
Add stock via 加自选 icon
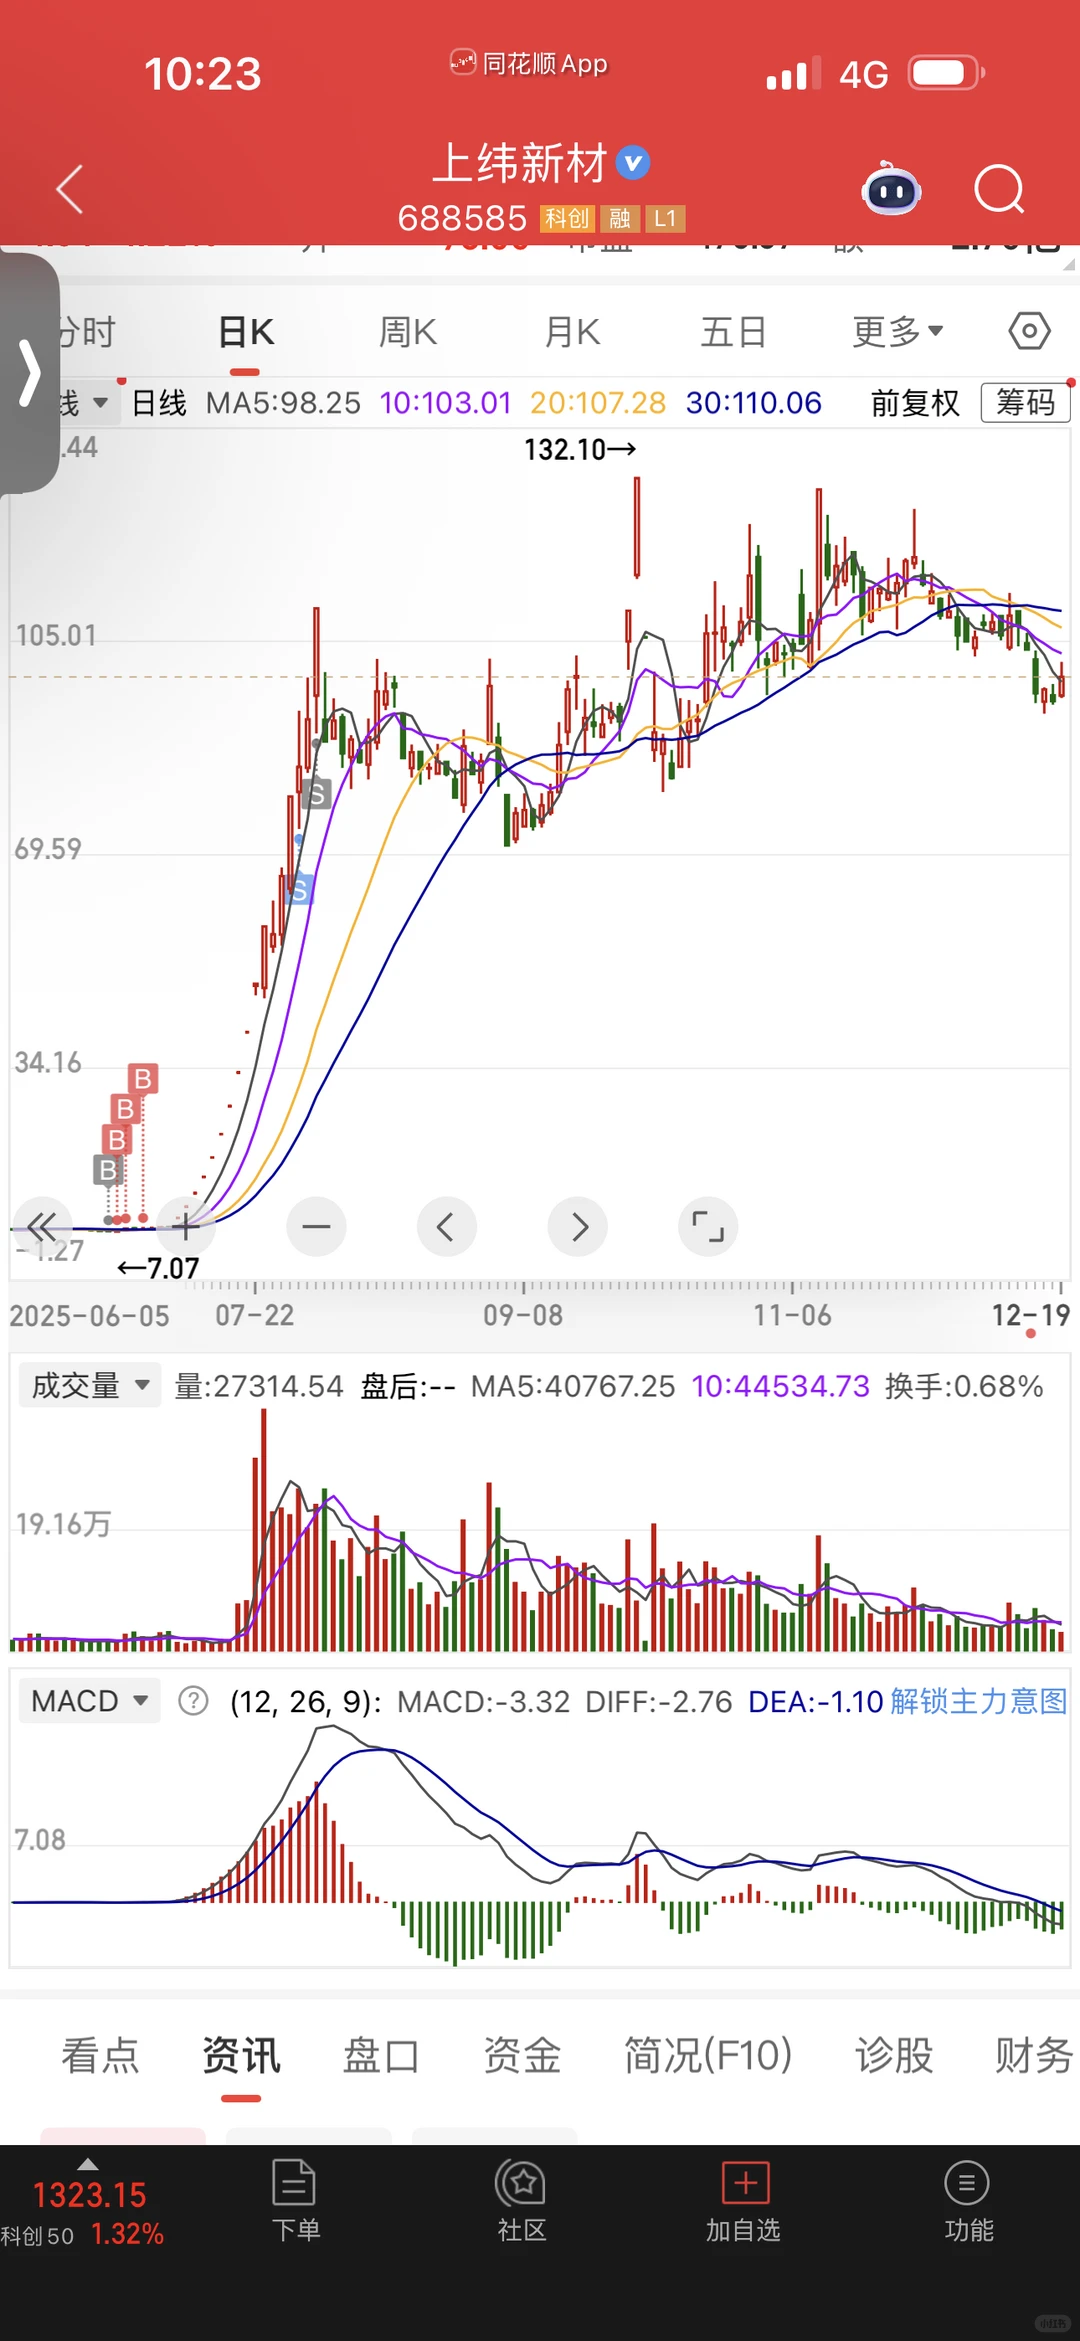(x=744, y=2200)
